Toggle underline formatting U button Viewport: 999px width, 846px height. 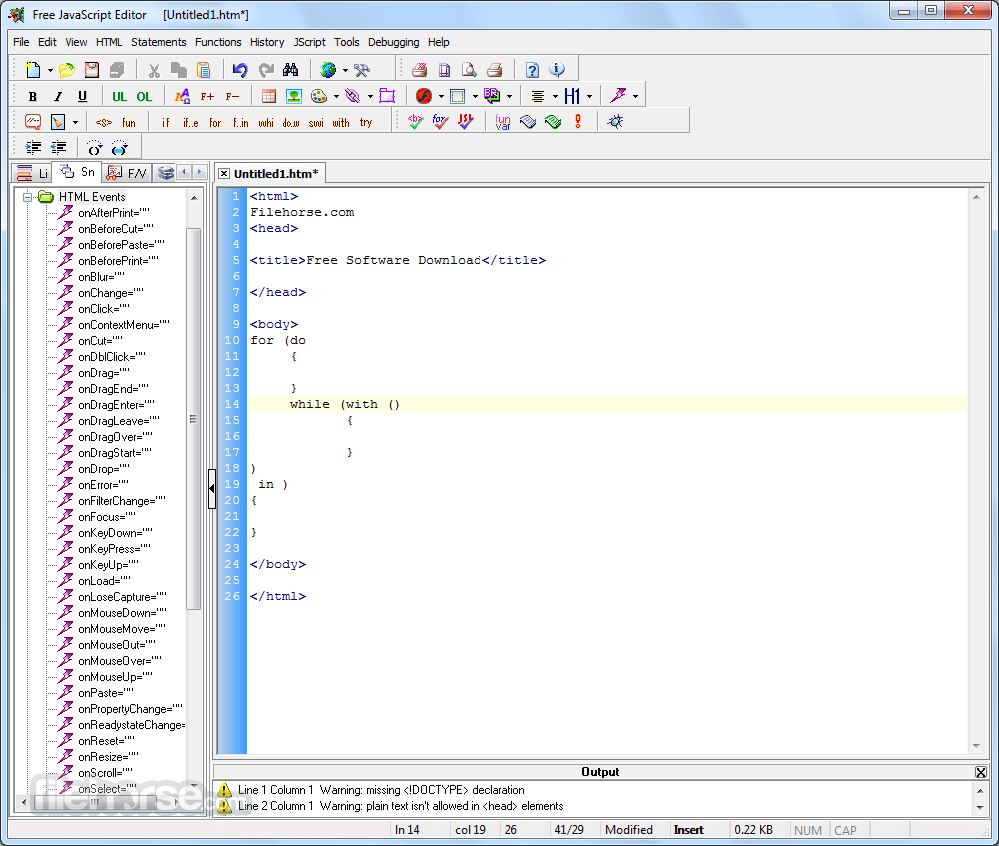point(82,97)
